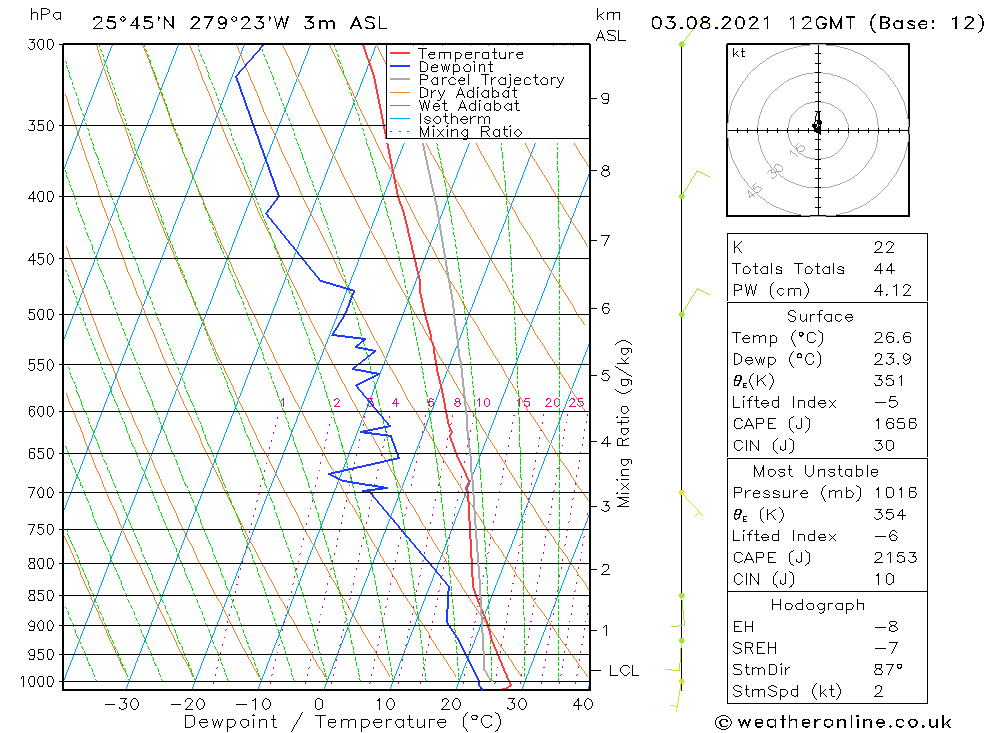Click the Temperature legend entry
Screen dimensions: 1000x733
[x=471, y=54]
